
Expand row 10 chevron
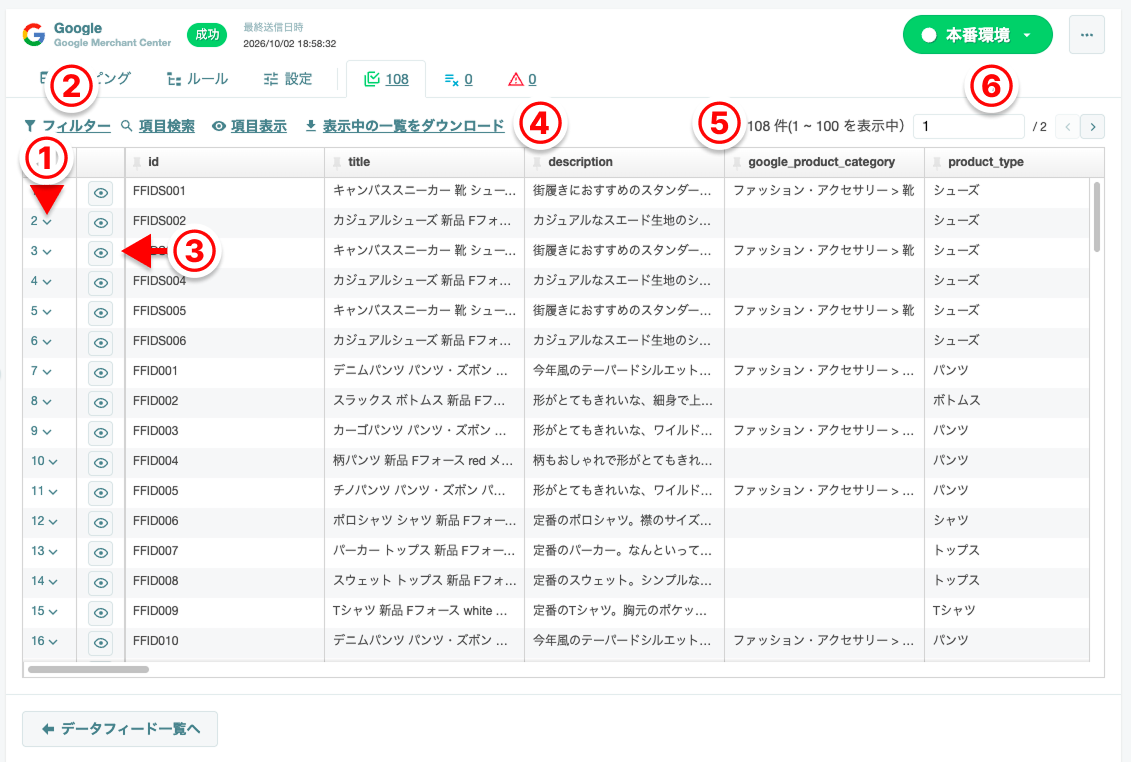point(53,462)
